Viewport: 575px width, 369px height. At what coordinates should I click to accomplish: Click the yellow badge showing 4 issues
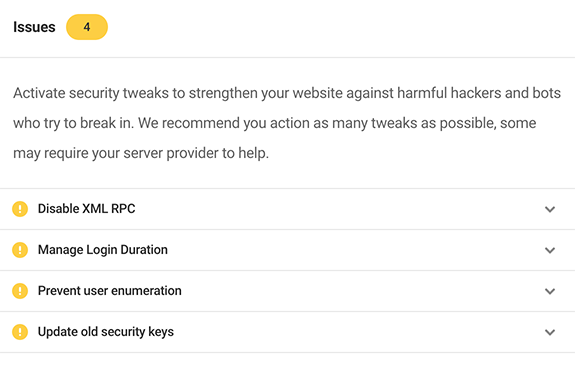tap(87, 27)
